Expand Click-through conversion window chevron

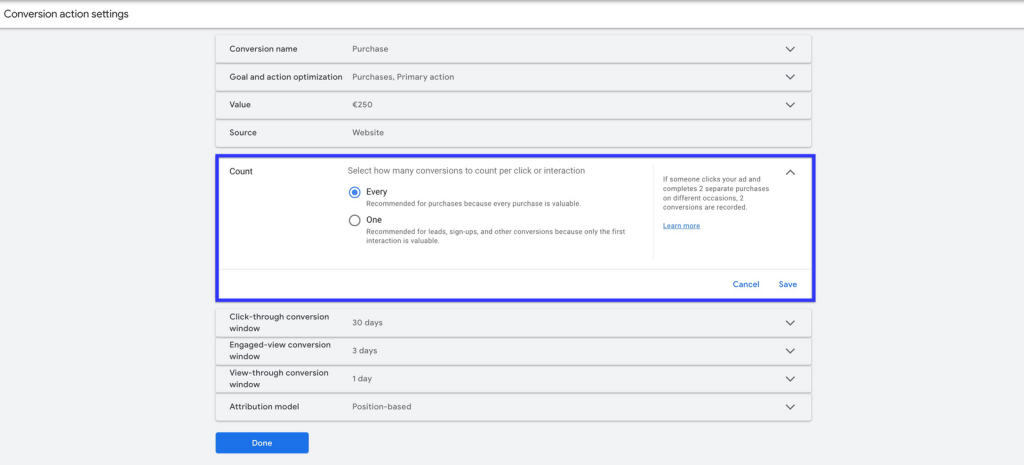coord(790,323)
